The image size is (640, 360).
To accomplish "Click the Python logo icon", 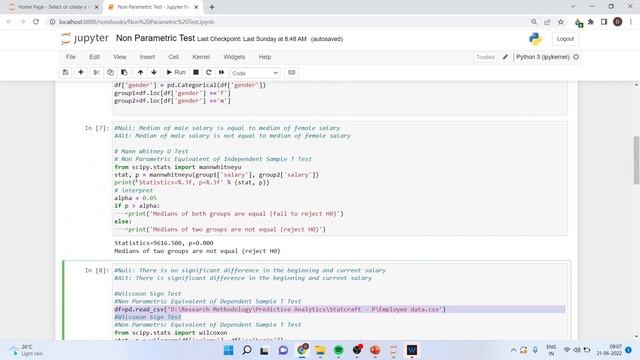I will [x=535, y=39].
